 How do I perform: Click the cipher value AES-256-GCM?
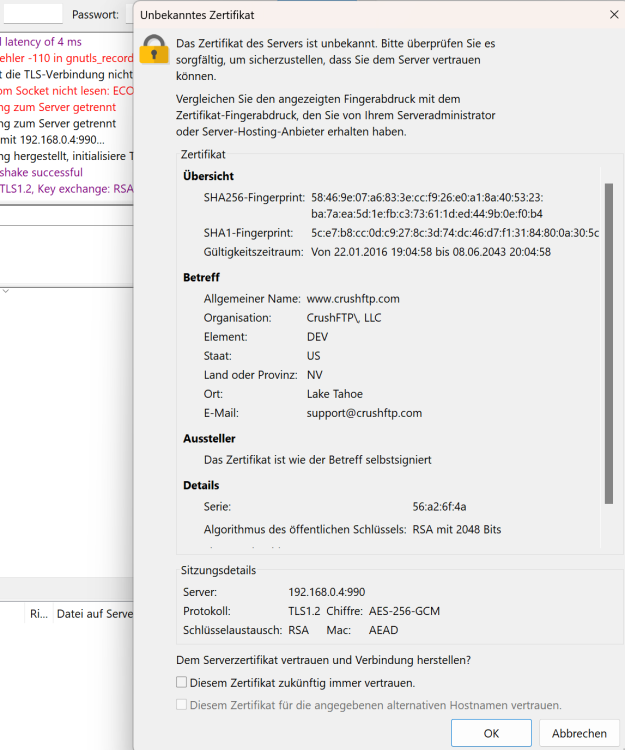[x=404, y=611]
